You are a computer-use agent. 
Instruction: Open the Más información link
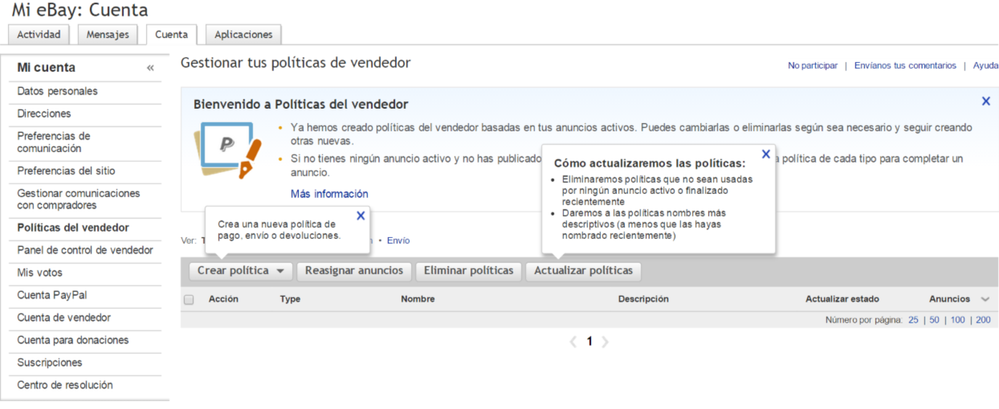(x=329, y=194)
